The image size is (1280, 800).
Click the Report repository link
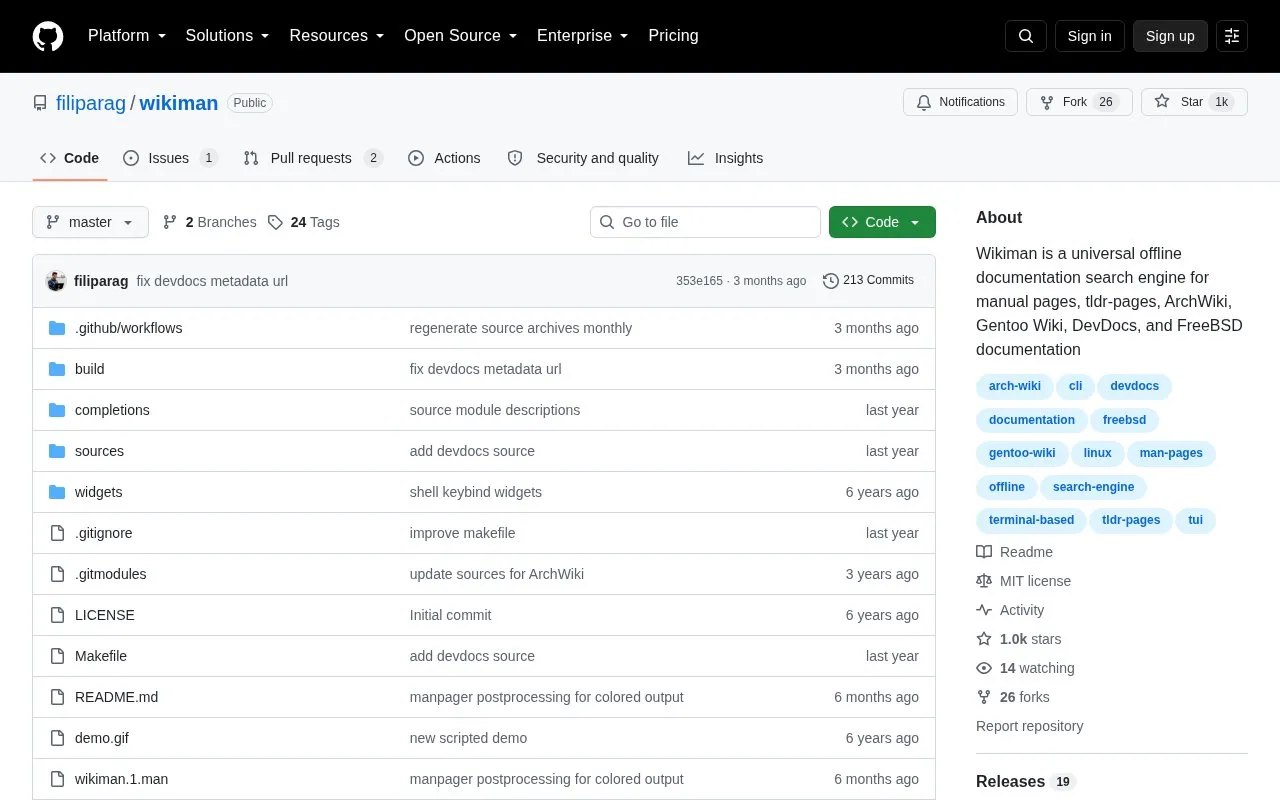[1029, 726]
